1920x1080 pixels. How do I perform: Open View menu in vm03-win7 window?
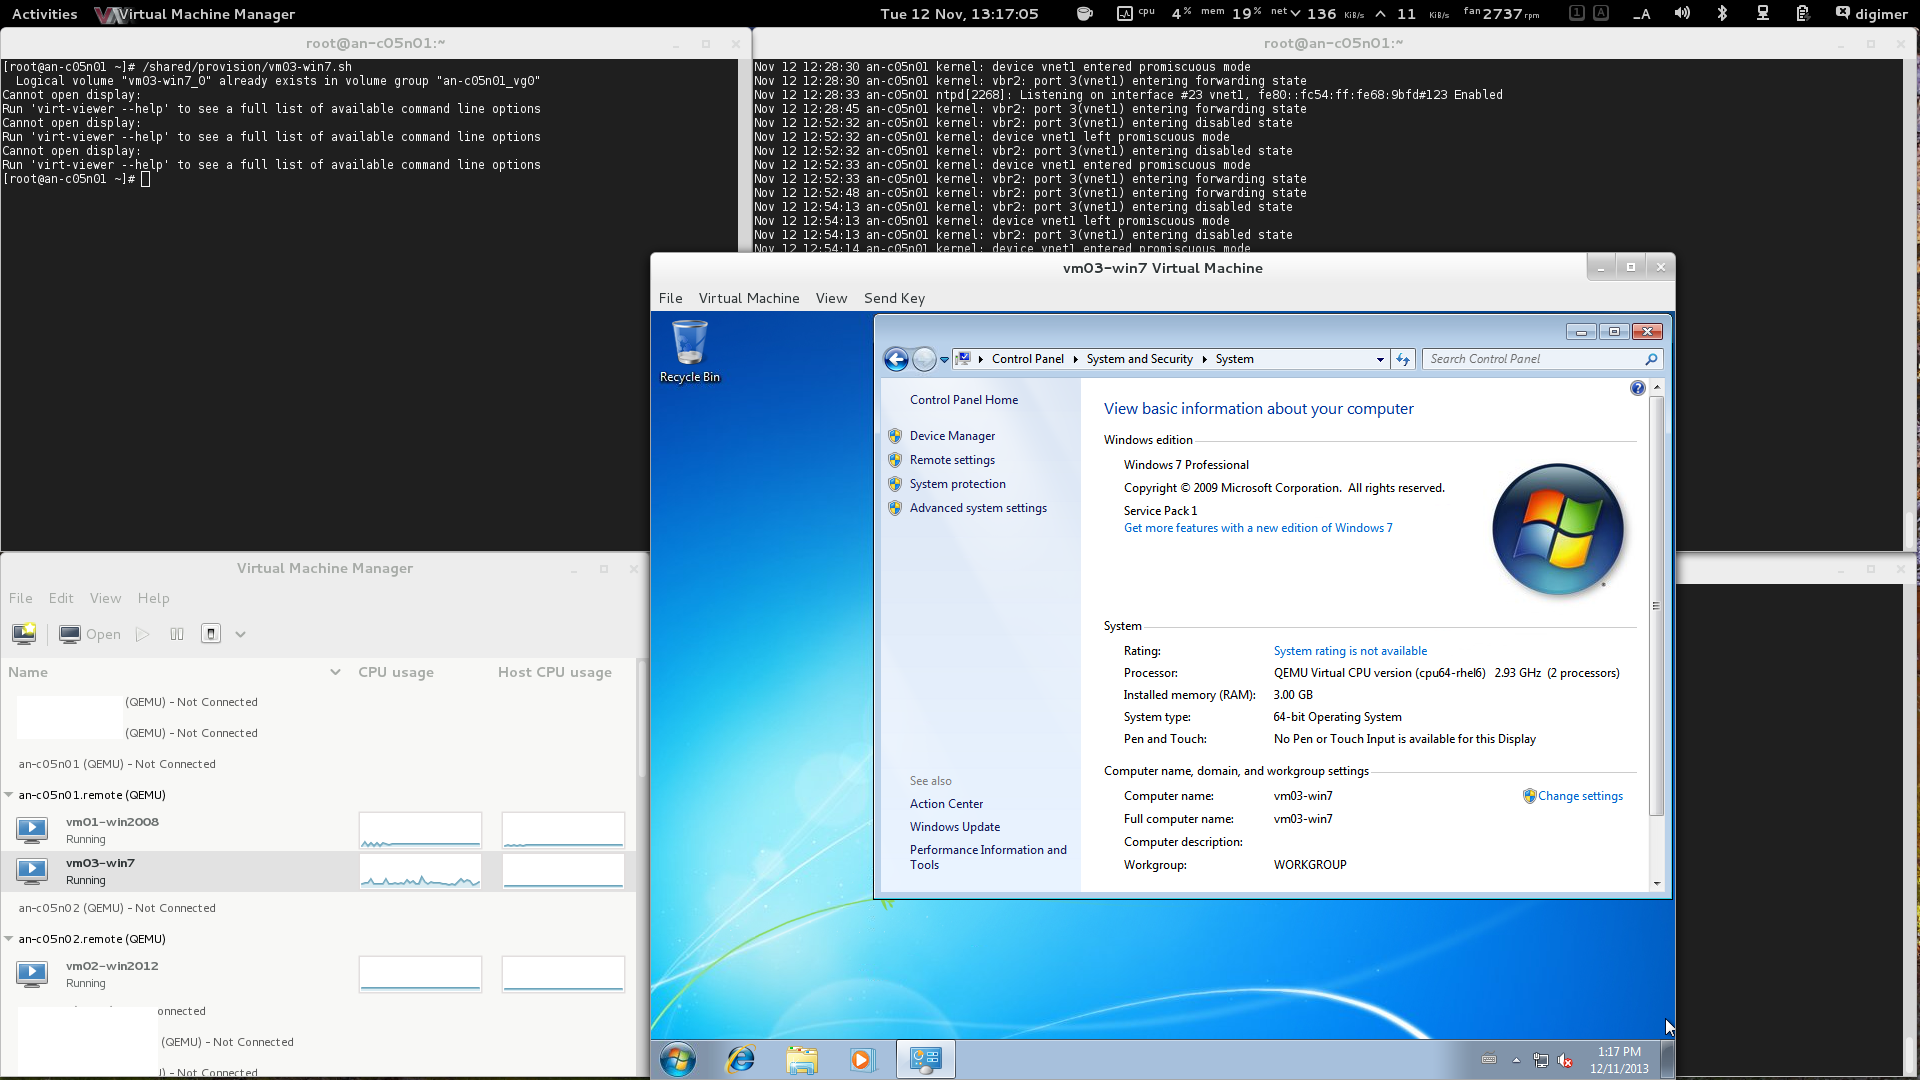(831, 298)
